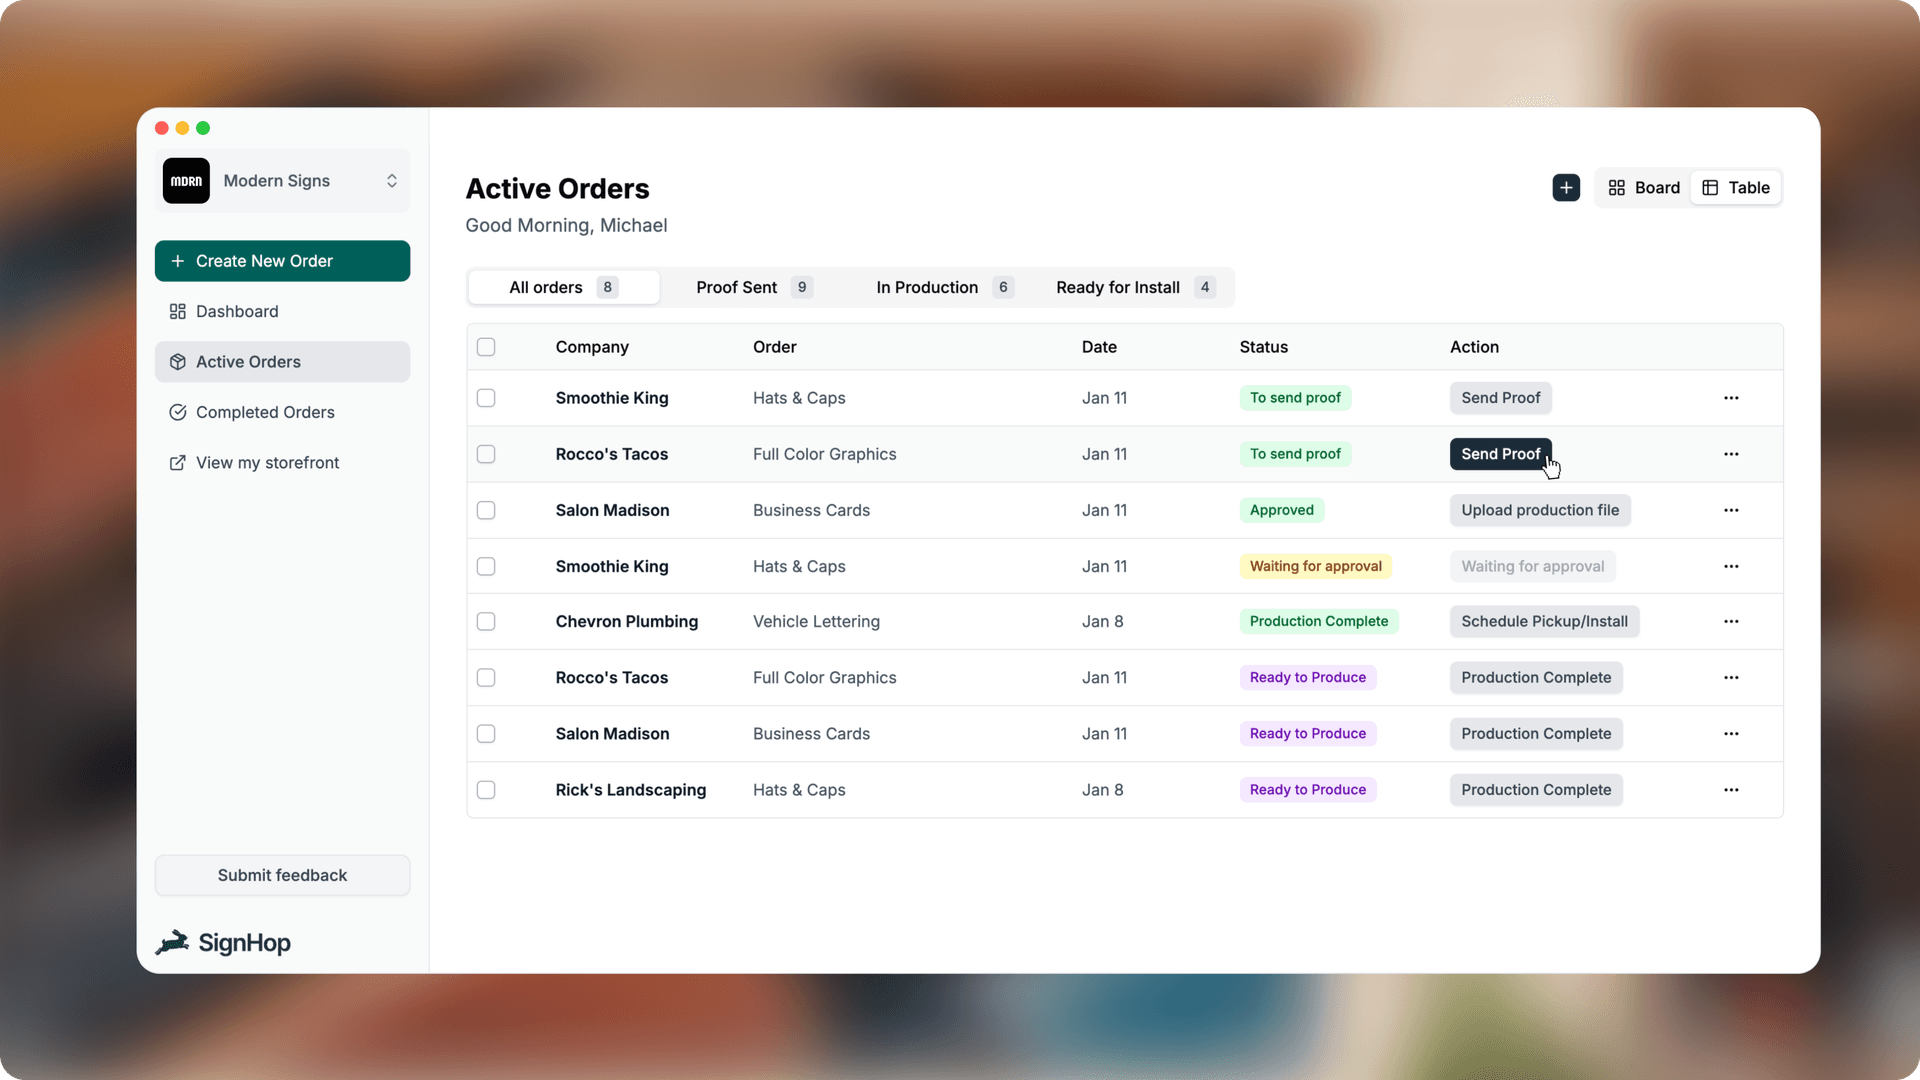Screen dimensions: 1920x1080
Task: Switch to Table view
Action: 1736,188
